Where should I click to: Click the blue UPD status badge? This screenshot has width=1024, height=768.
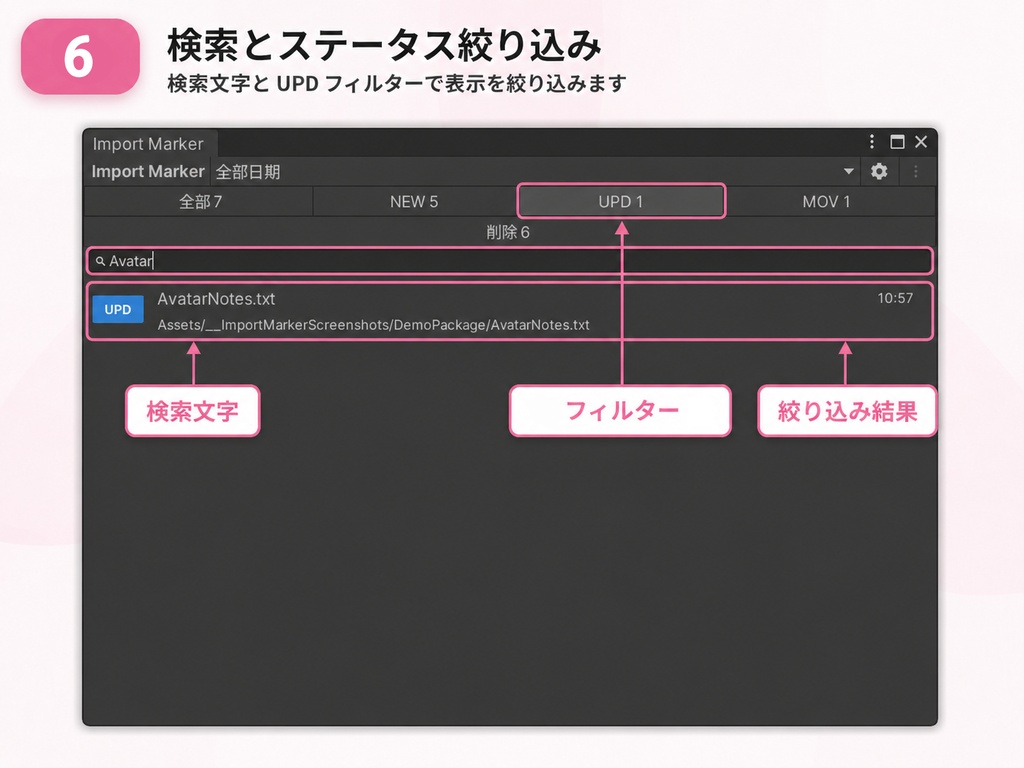pos(118,310)
